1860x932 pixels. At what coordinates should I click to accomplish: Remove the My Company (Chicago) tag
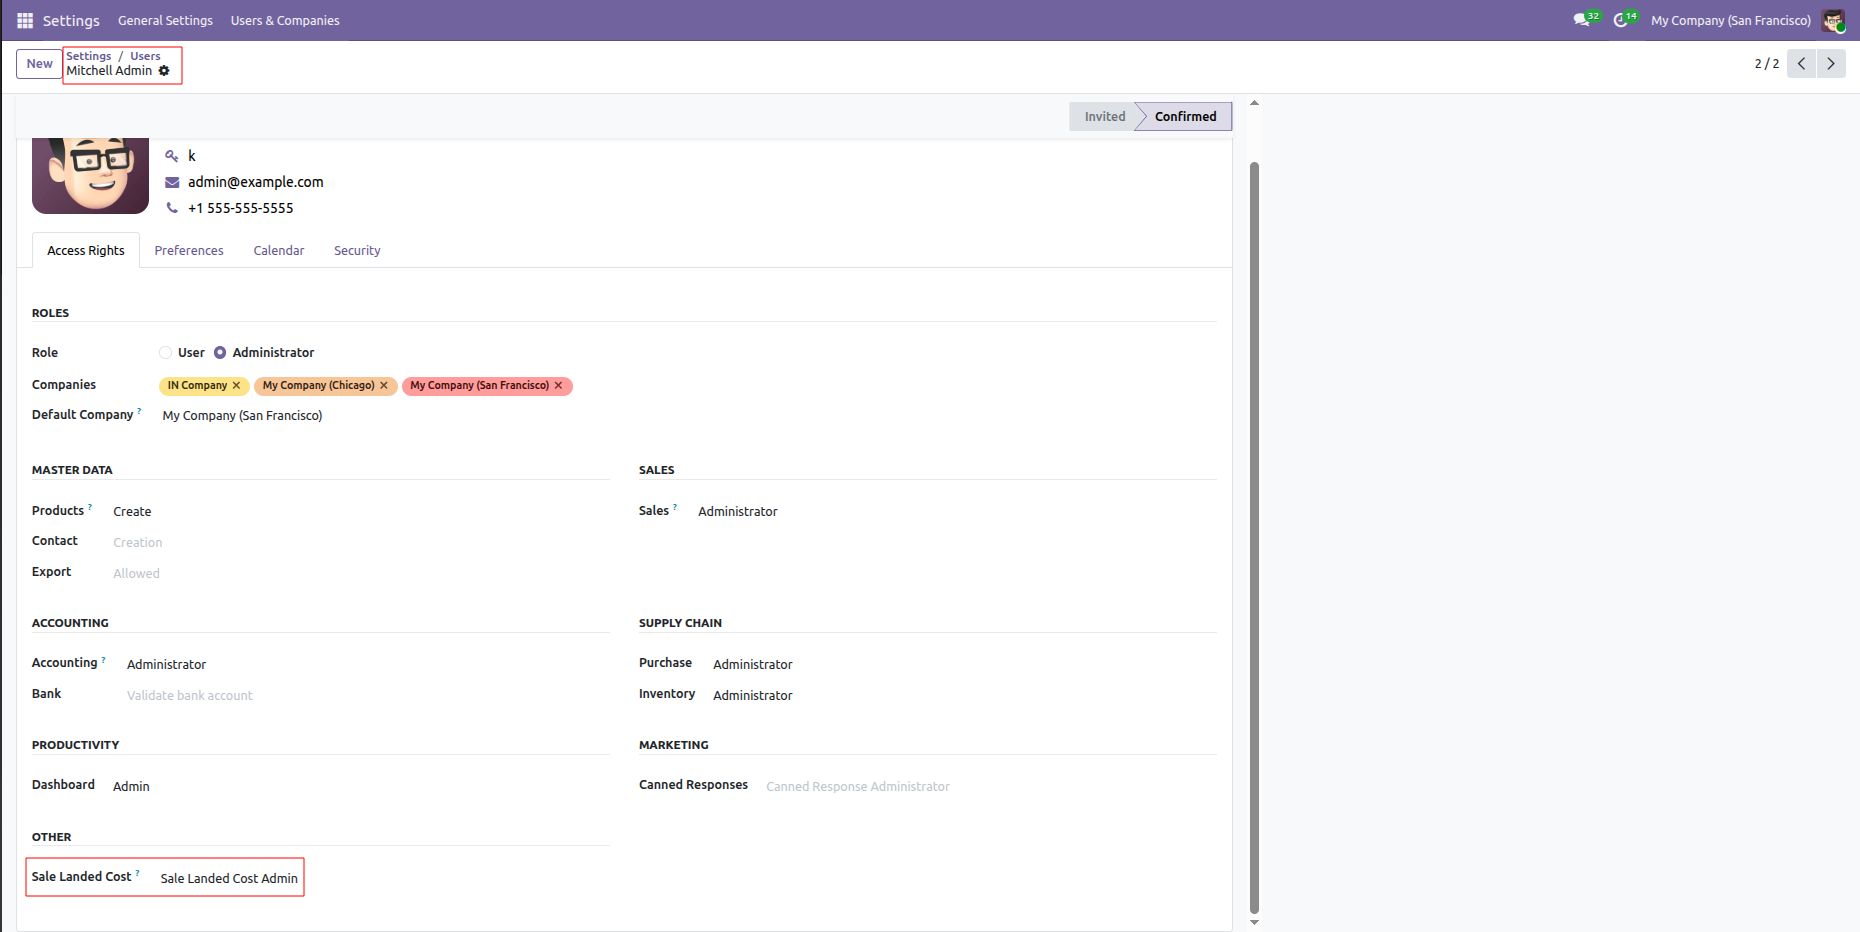(x=384, y=386)
